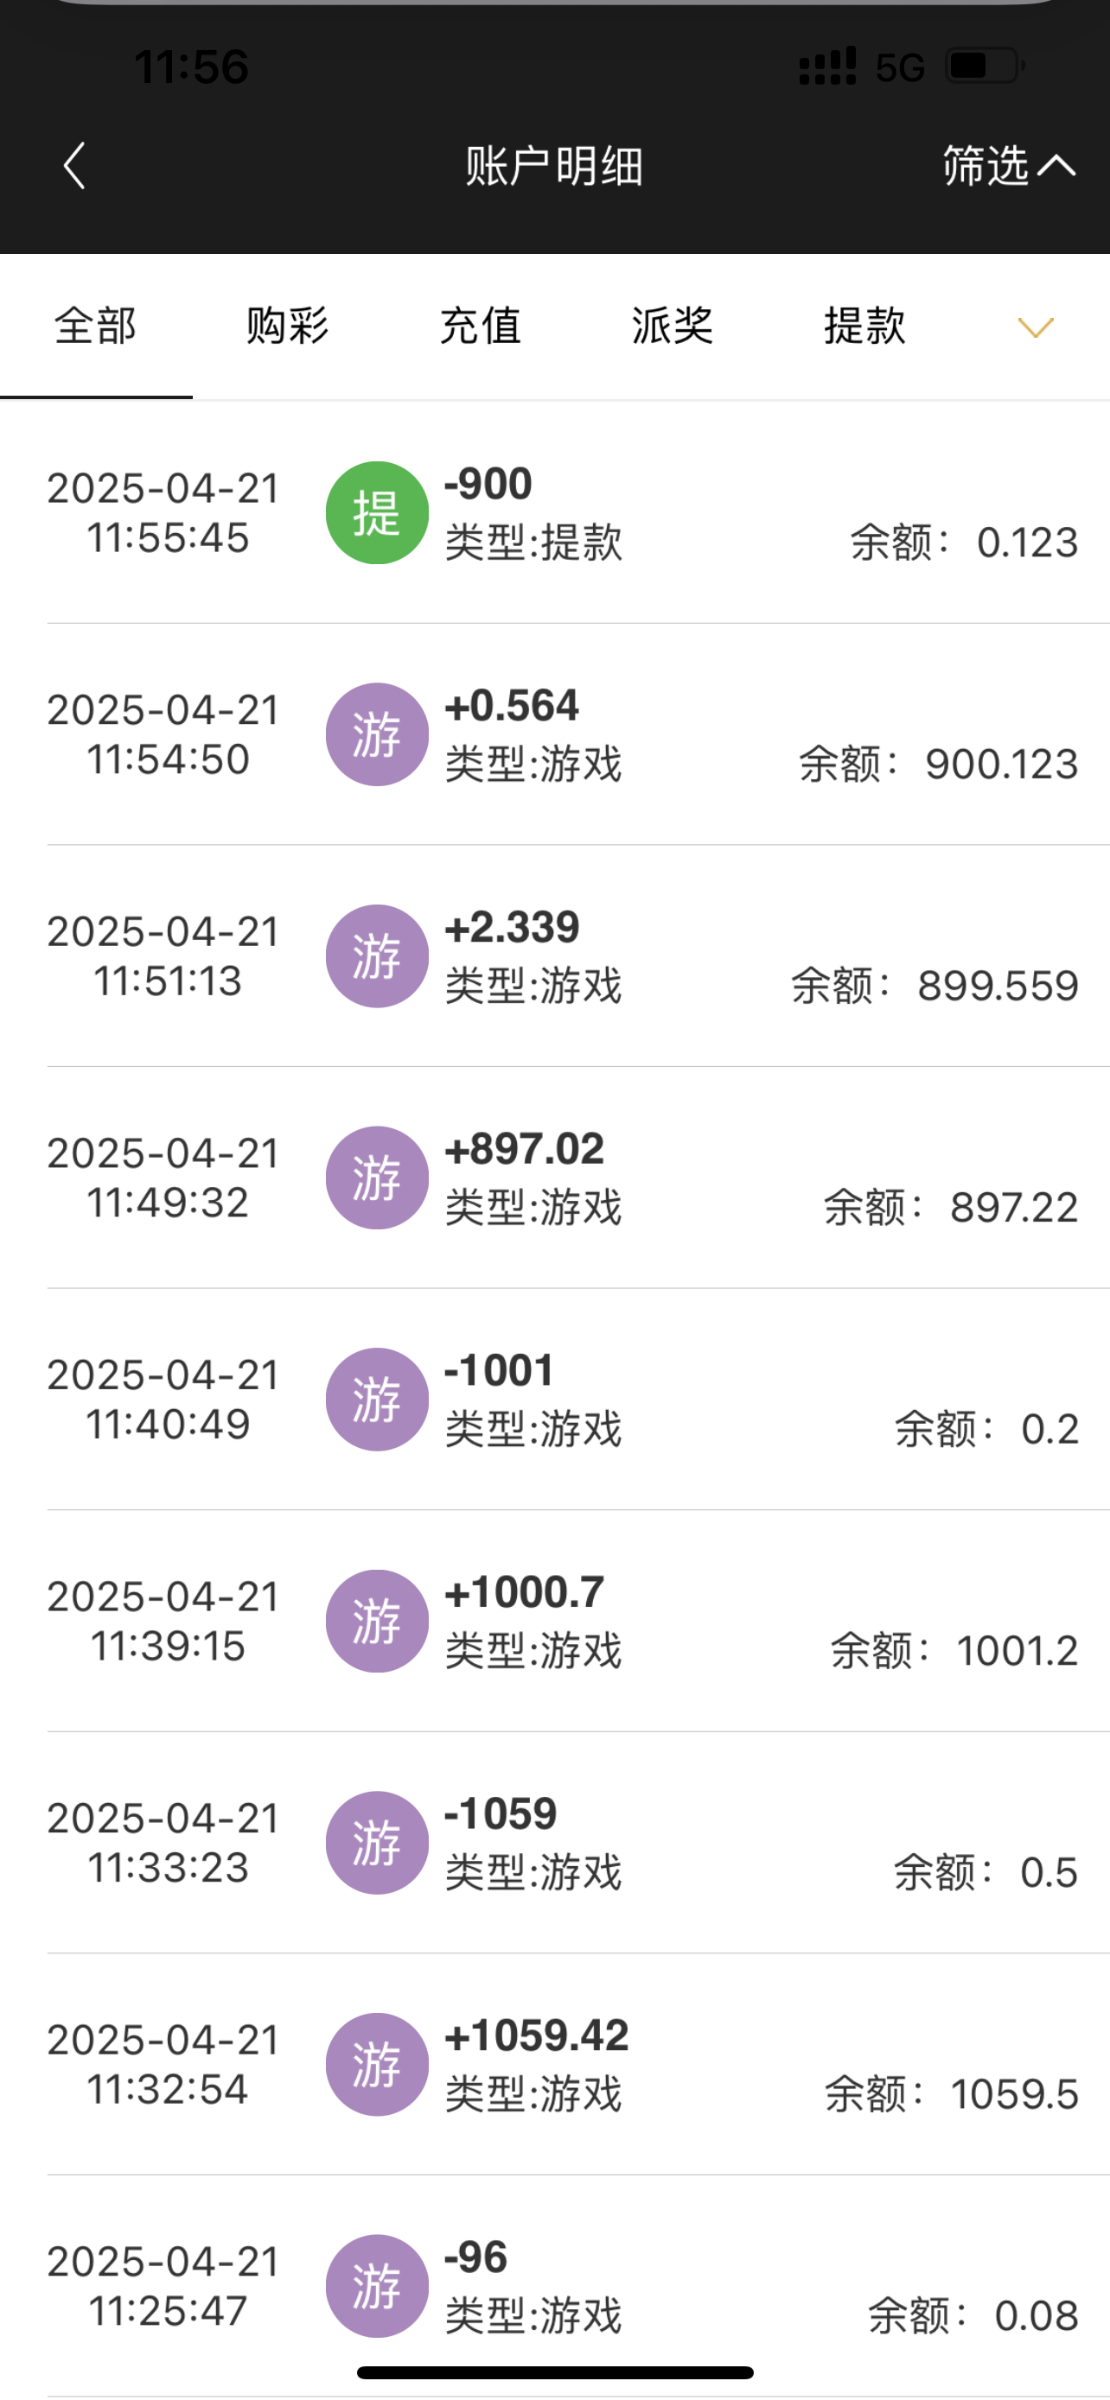Tap the purple game icon for -1059
Image resolution: width=1110 pixels, height=2400 pixels.
[377, 1843]
